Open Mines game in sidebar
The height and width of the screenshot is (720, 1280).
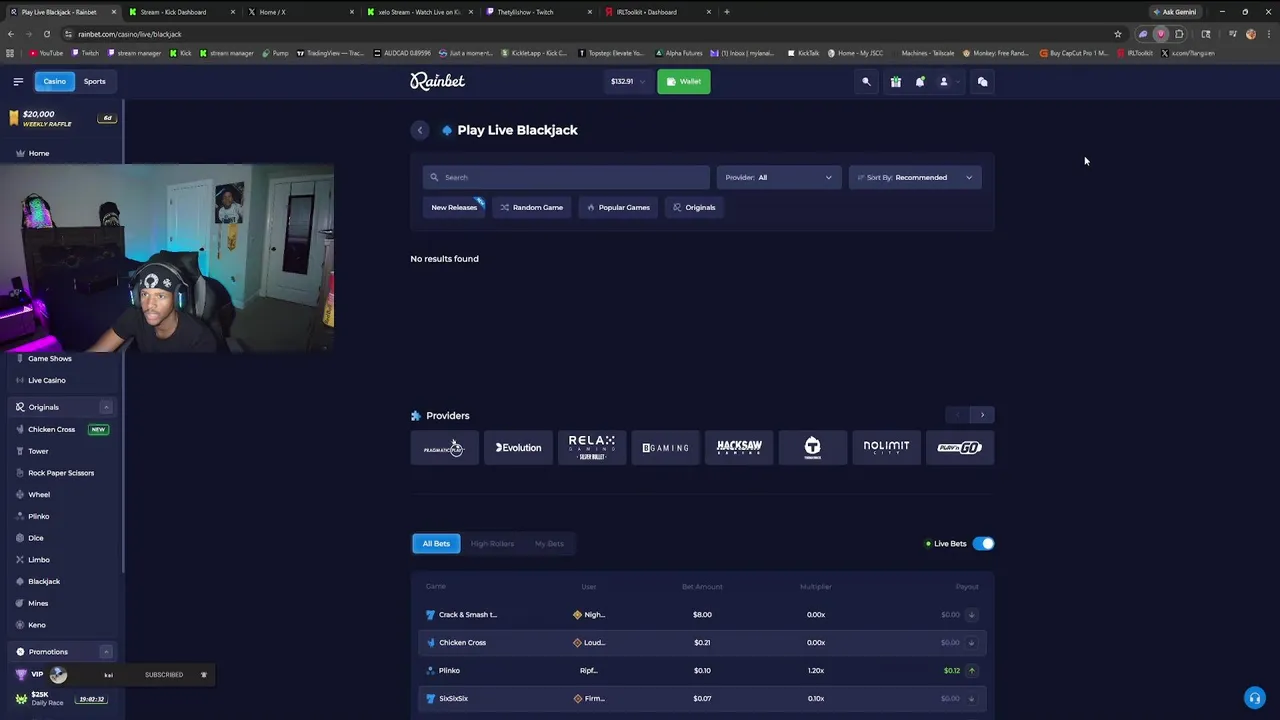(x=38, y=603)
